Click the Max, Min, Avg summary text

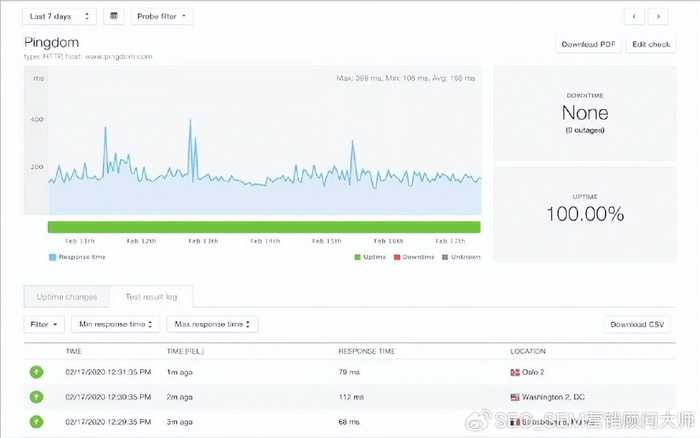(406, 78)
